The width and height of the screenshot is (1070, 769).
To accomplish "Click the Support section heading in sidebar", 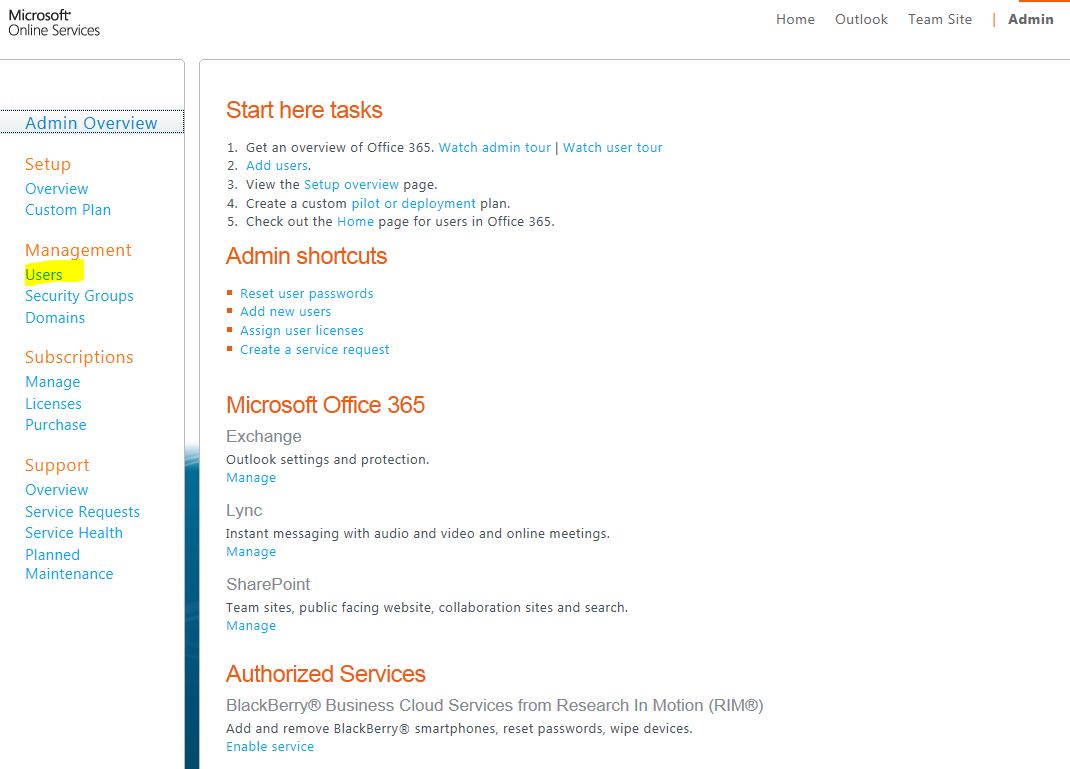I will 57,465.
